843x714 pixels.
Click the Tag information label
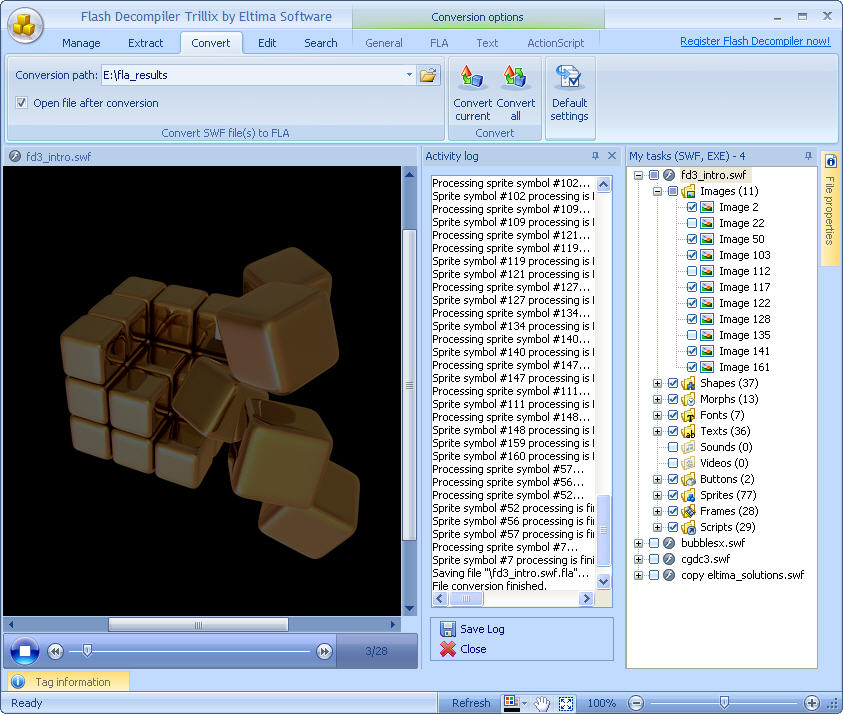pyautogui.click(x=73, y=682)
